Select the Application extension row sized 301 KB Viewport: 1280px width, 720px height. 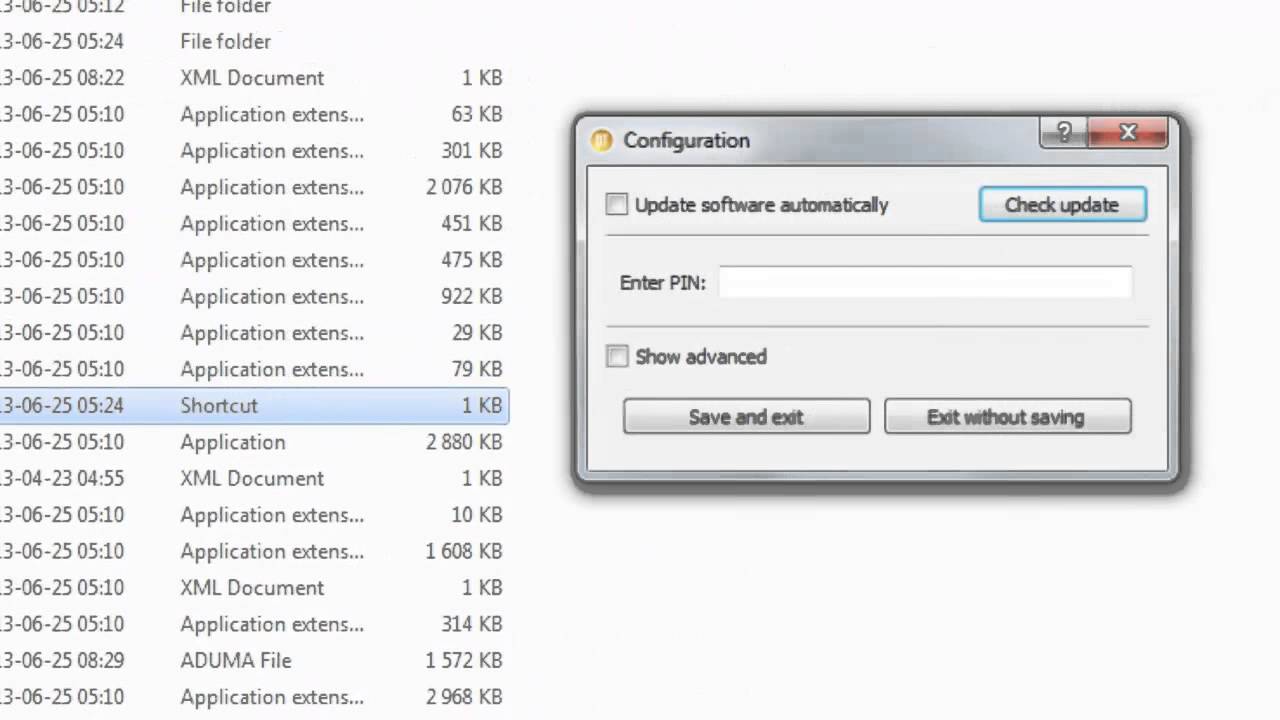pos(254,151)
